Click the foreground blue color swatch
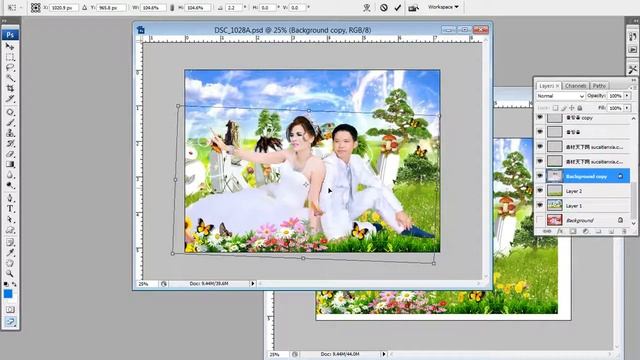Image resolution: width=640 pixels, height=360 pixels. tap(8, 294)
